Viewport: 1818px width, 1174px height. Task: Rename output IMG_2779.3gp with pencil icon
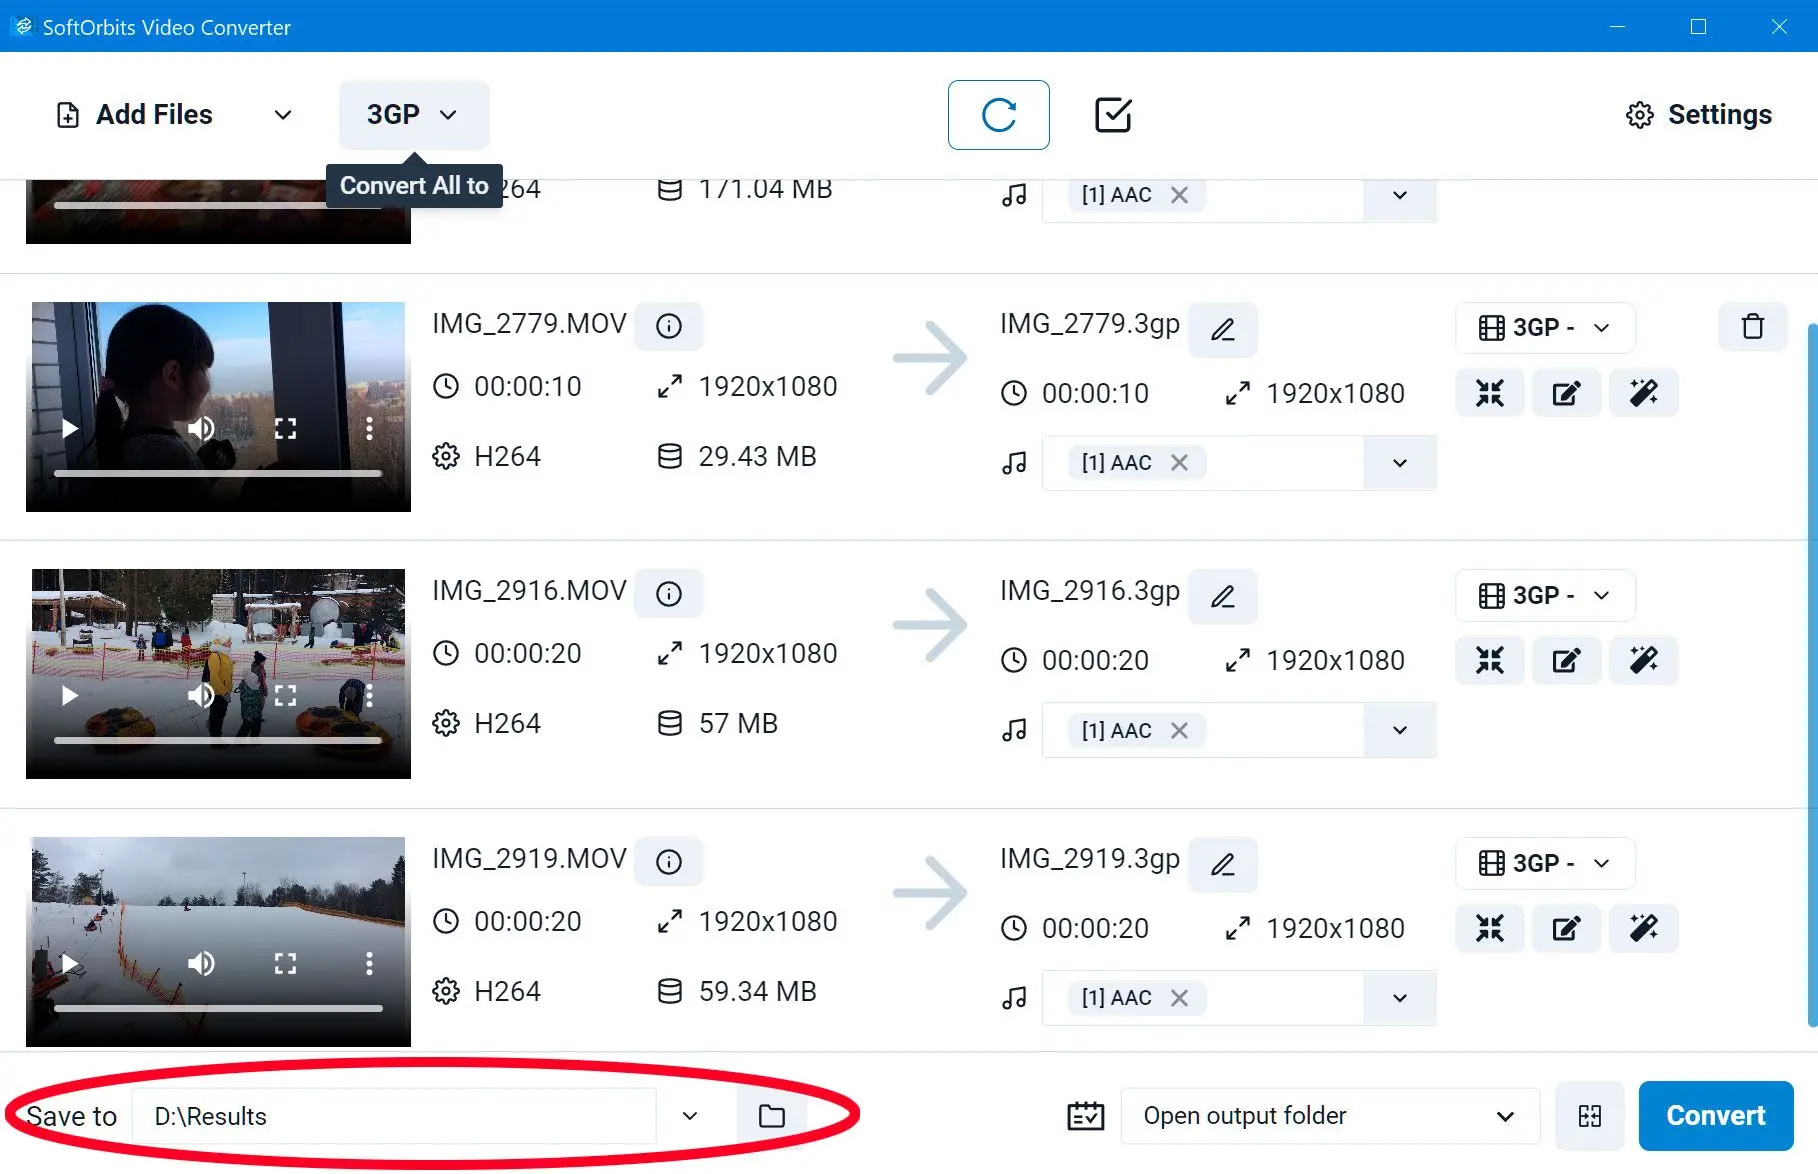point(1222,330)
